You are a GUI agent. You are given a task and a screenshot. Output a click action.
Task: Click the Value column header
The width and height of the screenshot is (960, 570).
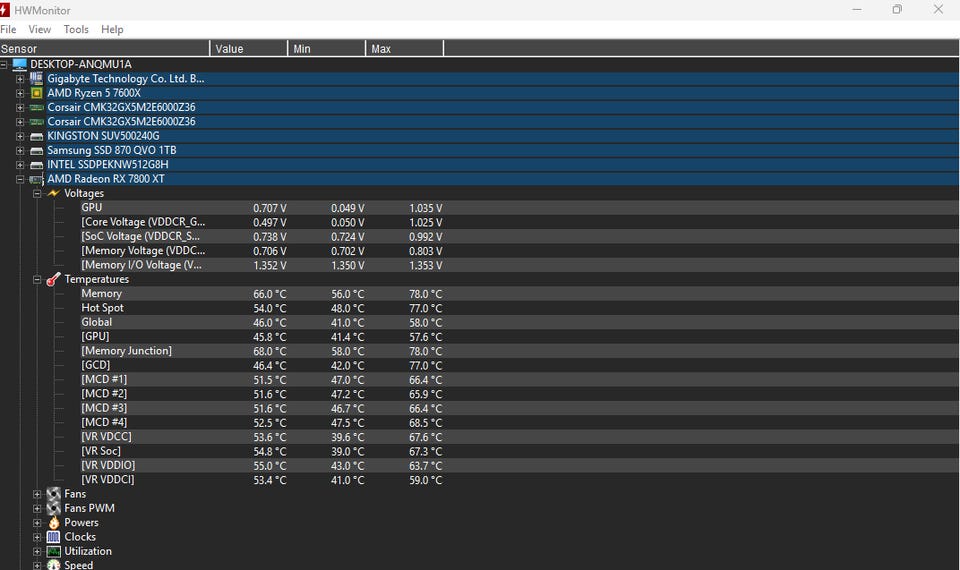click(x=249, y=48)
